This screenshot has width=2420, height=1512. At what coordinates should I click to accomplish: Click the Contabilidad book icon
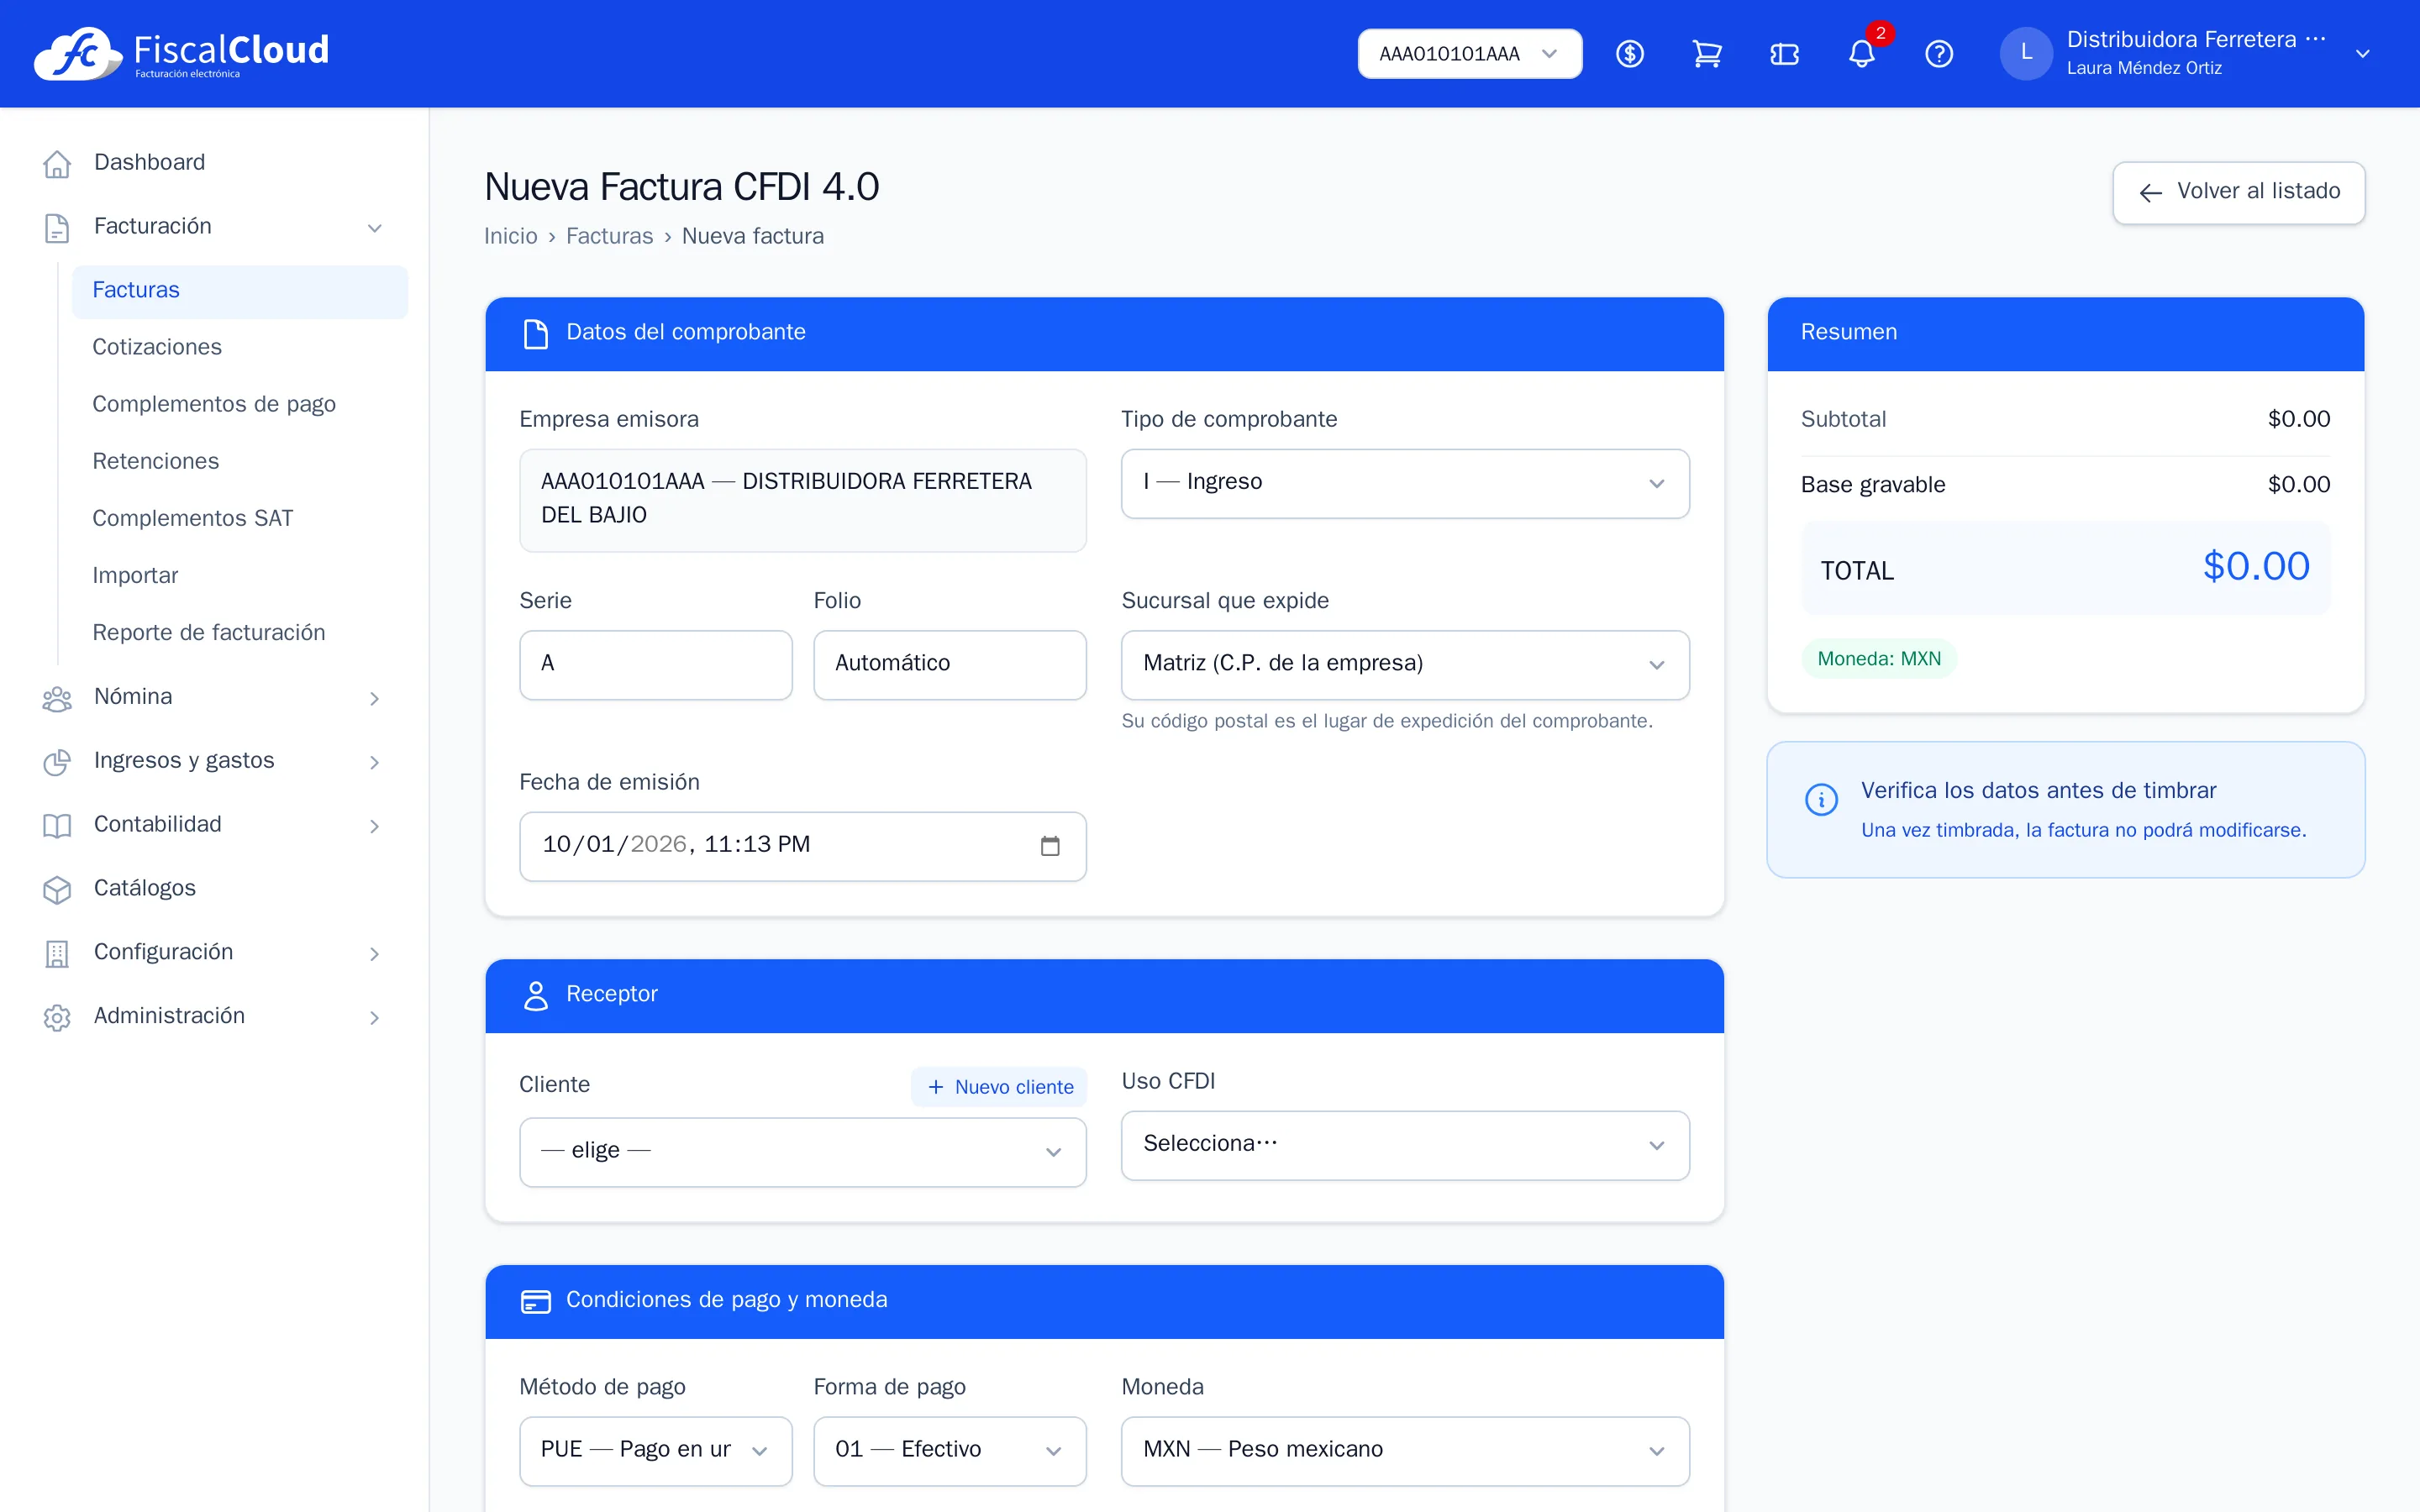(x=57, y=825)
